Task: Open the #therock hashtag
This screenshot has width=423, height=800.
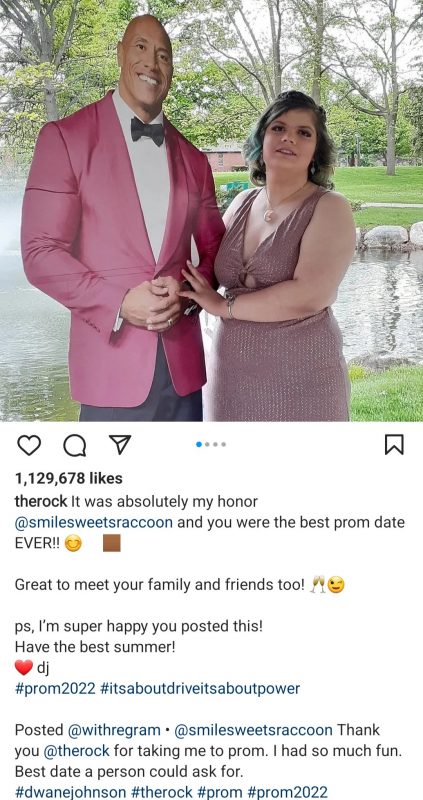Action: (x=162, y=792)
